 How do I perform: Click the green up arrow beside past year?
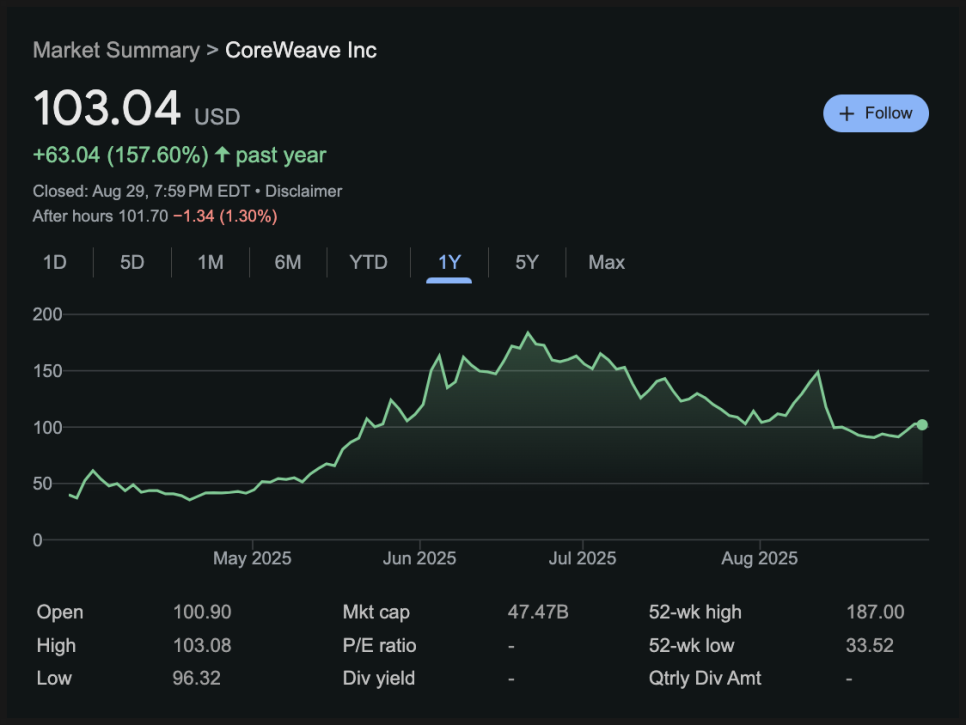(222, 155)
